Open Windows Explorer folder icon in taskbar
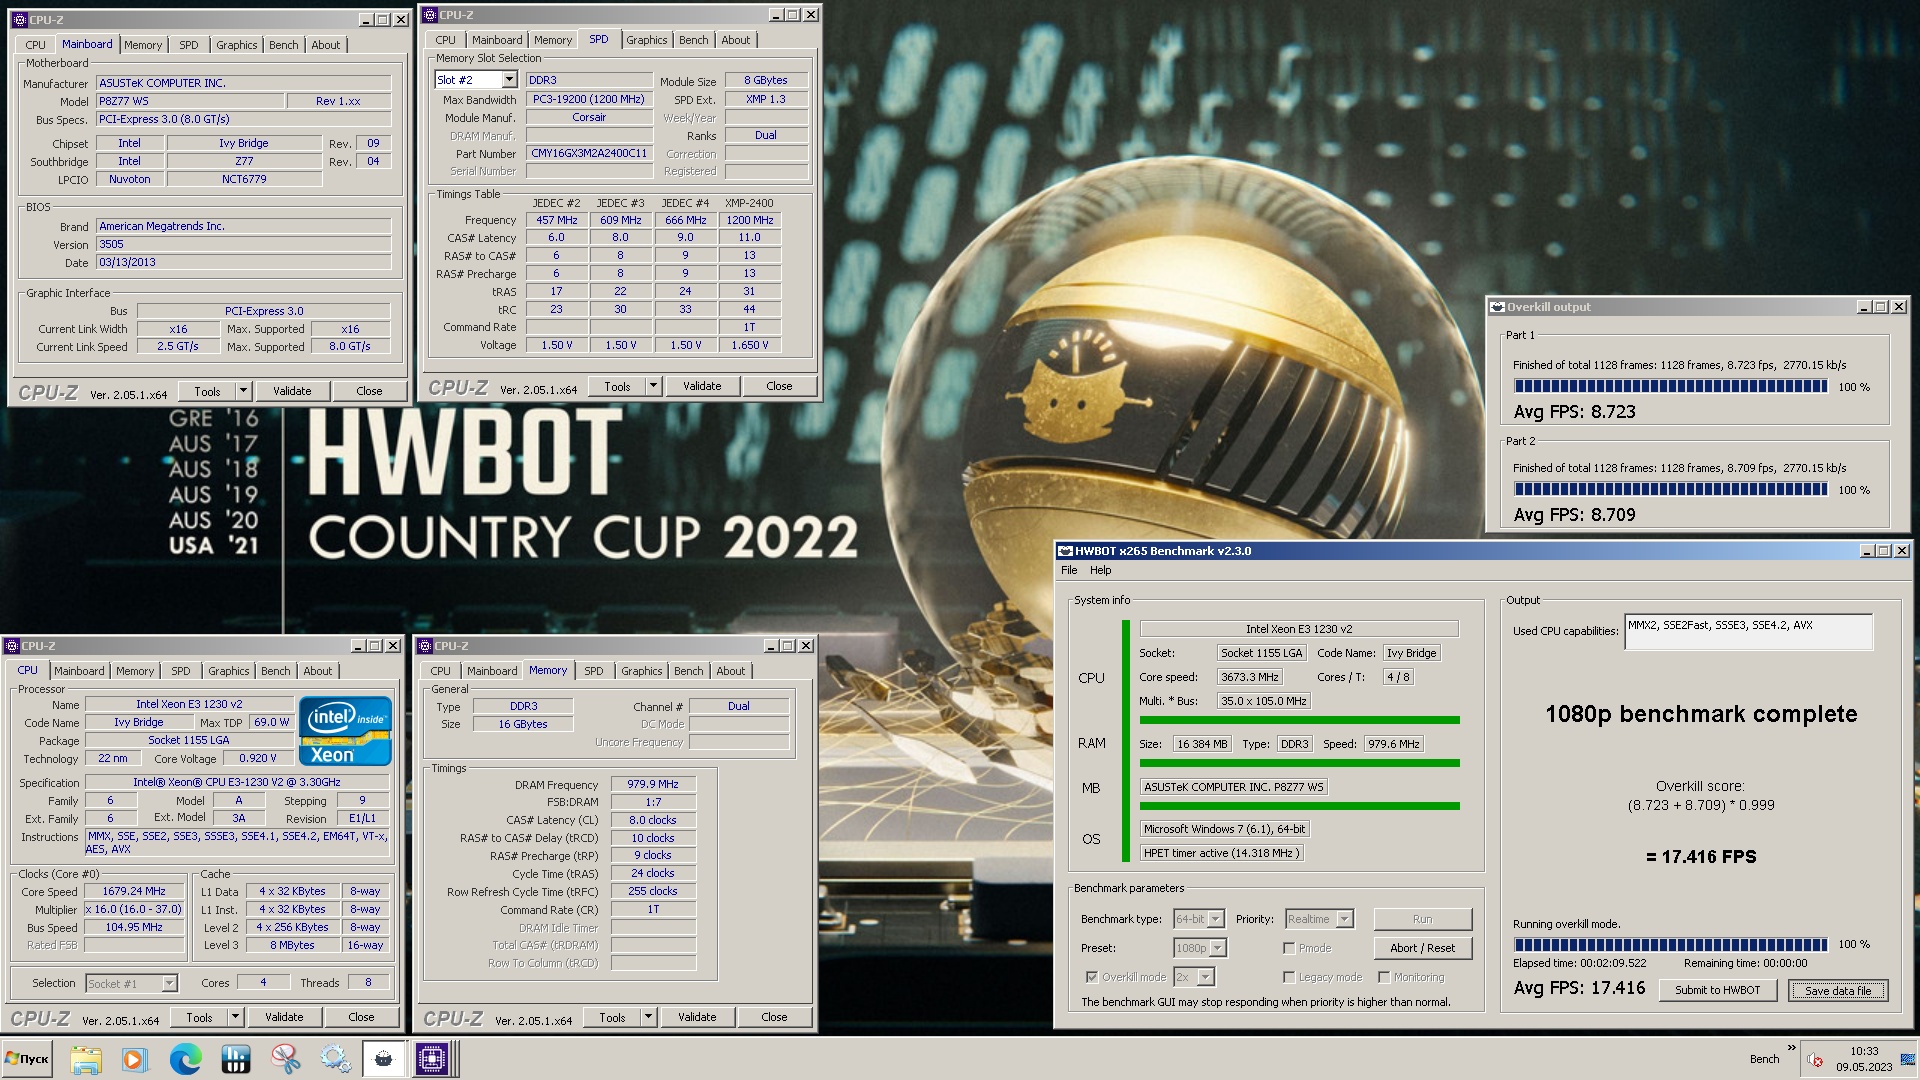This screenshot has width=1920, height=1080. click(x=86, y=1059)
